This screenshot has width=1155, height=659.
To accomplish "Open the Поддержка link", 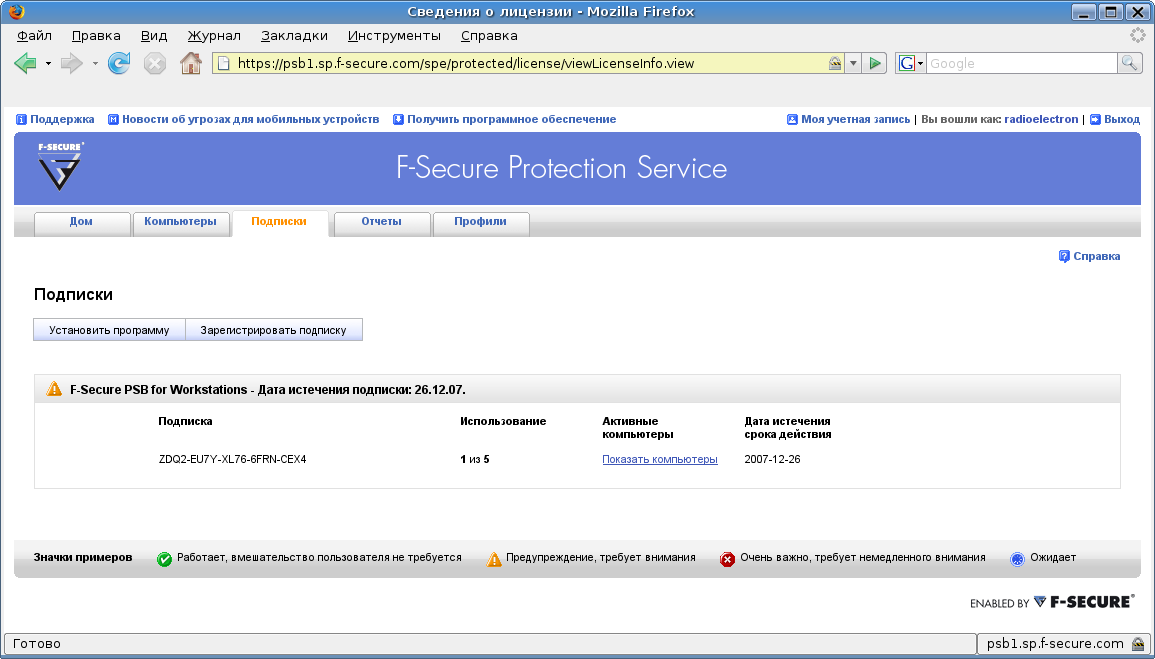I will click(x=62, y=119).
